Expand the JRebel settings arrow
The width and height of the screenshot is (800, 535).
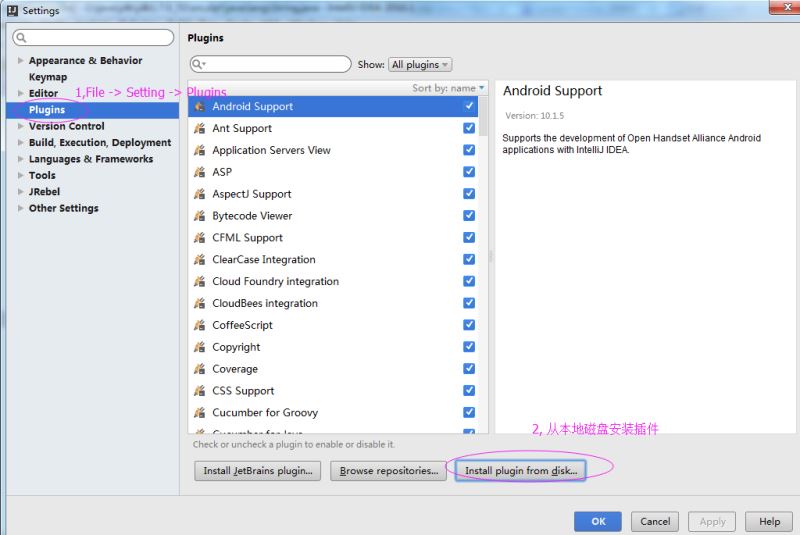pyautogui.click(x=20, y=192)
